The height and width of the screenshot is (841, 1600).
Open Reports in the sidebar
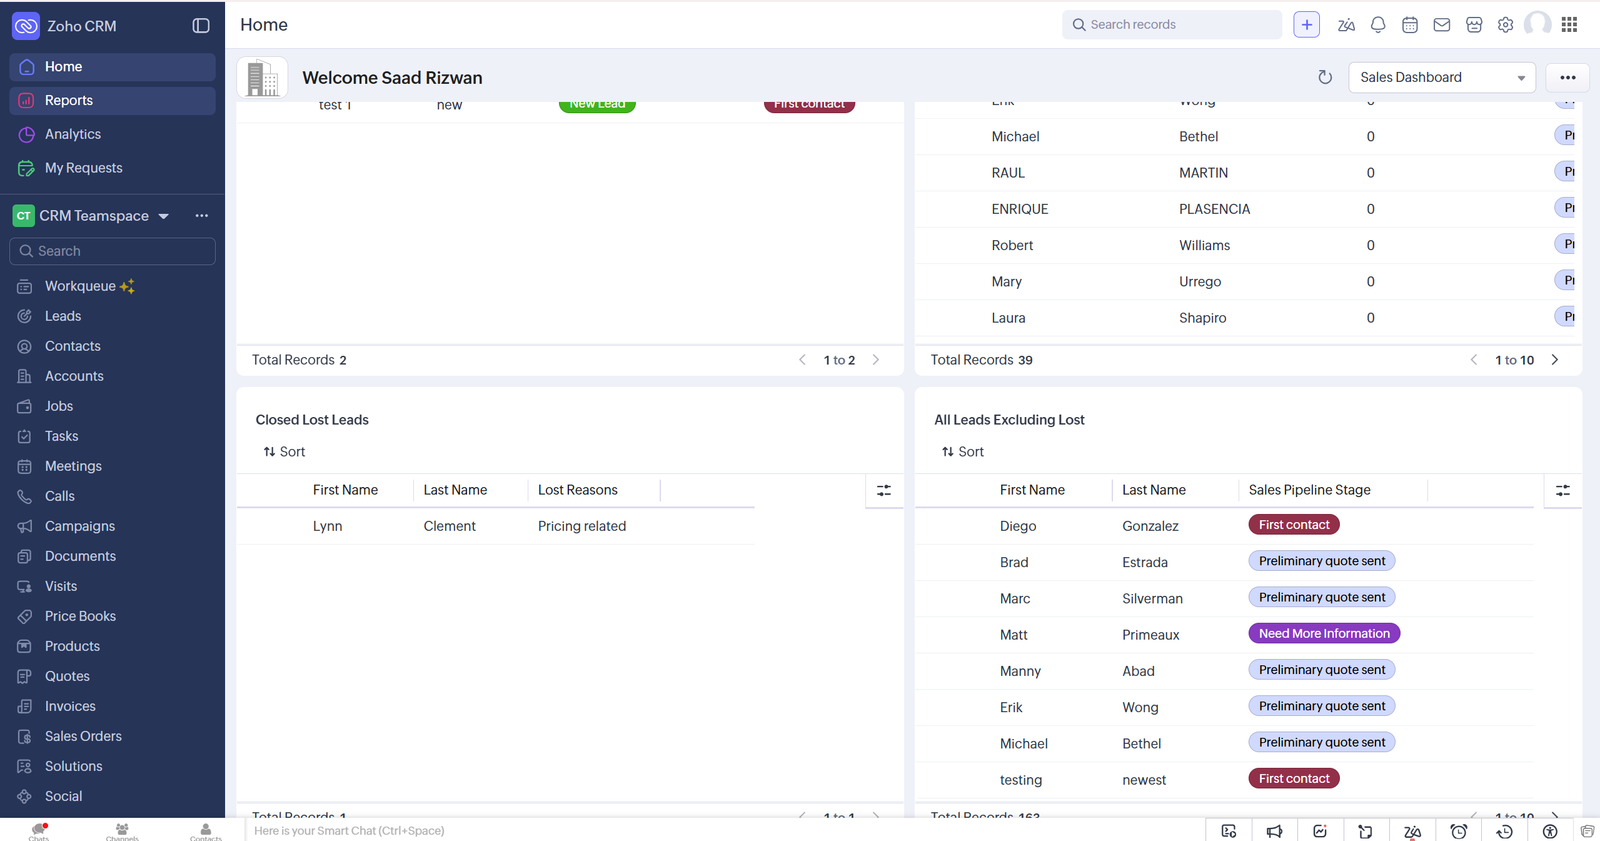pyautogui.click(x=112, y=101)
